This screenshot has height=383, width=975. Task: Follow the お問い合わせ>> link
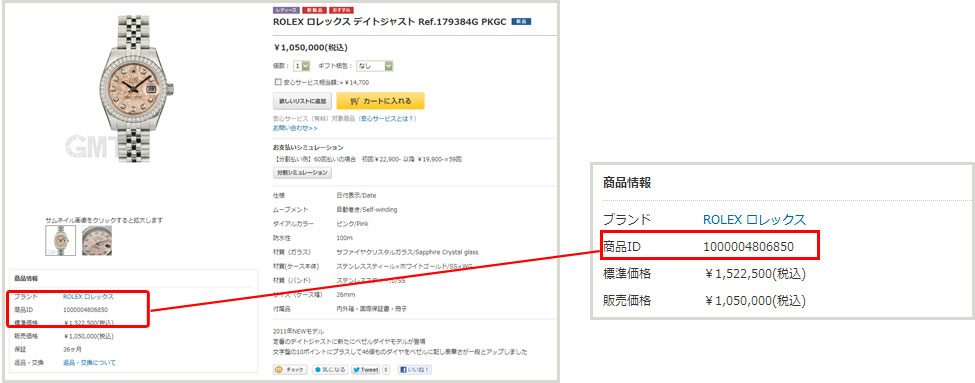click(295, 128)
